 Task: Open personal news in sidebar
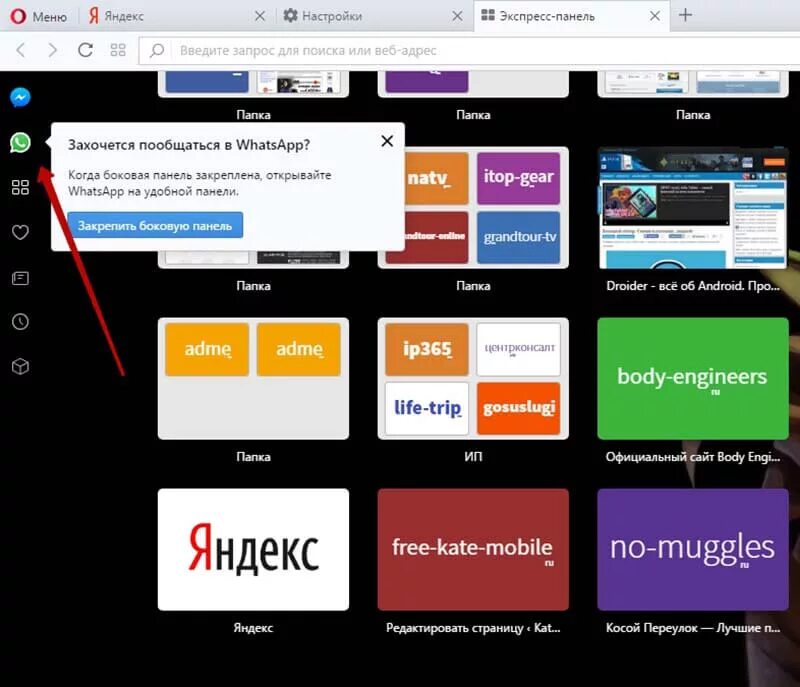(20, 278)
